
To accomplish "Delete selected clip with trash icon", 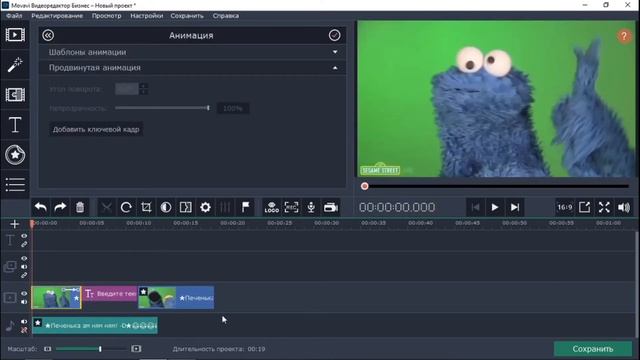I will 80,207.
